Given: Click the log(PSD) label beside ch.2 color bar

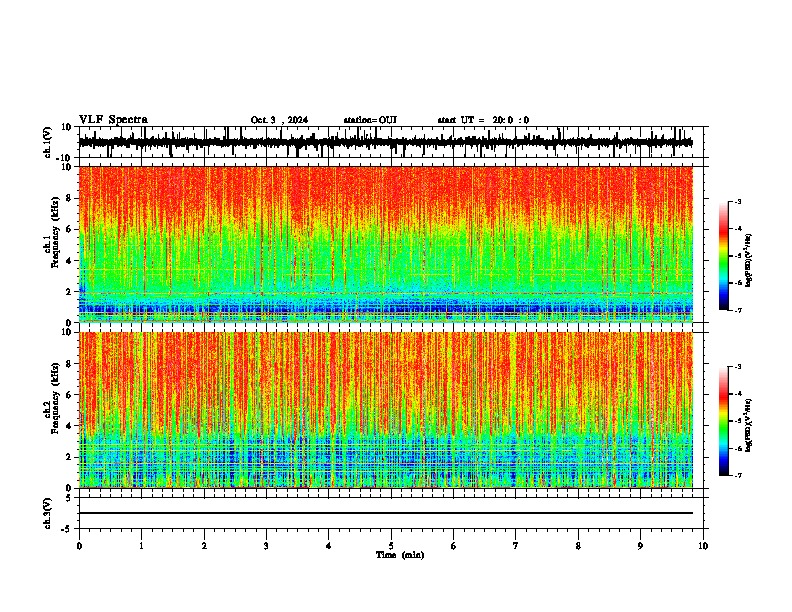Looking at the screenshot, I should click(748, 425).
